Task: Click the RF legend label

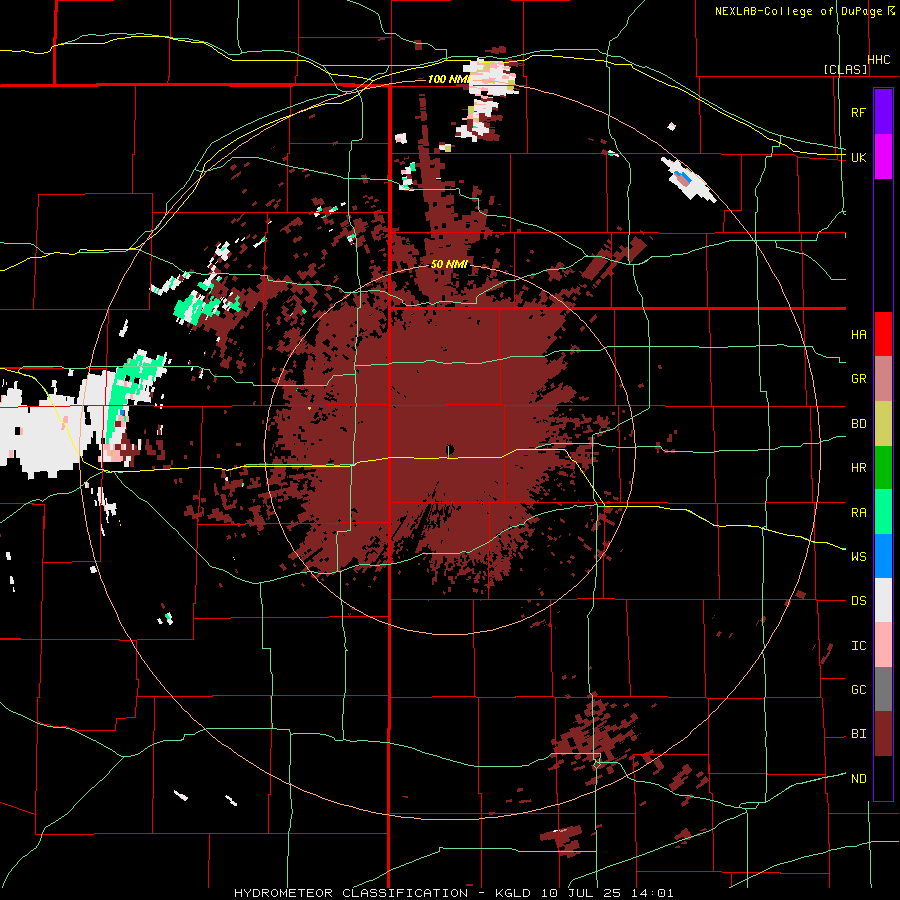Action: click(x=858, y=112)
